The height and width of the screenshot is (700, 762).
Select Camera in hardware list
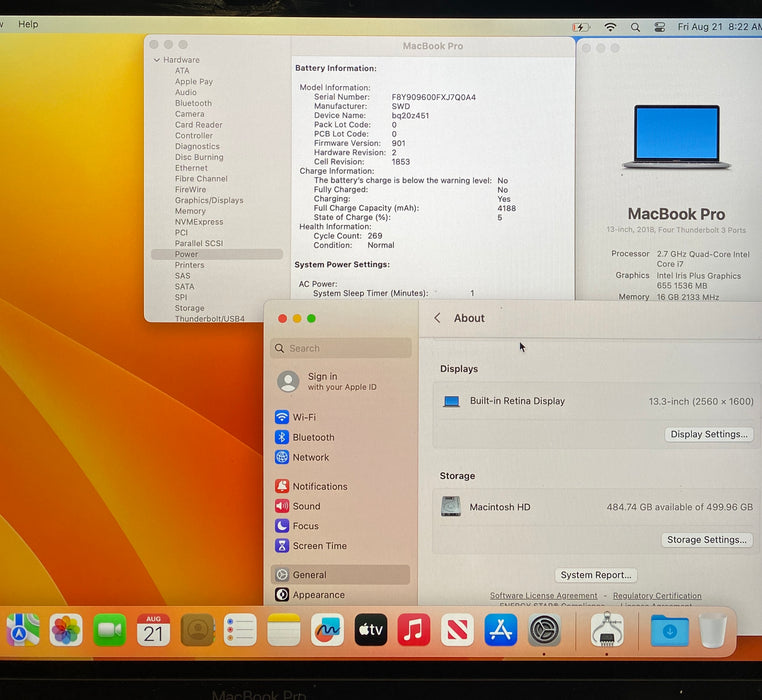190,114
